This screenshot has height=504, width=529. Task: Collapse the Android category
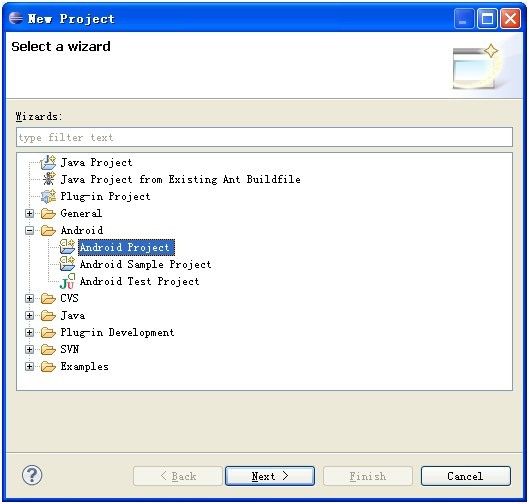tap(29, 231)
